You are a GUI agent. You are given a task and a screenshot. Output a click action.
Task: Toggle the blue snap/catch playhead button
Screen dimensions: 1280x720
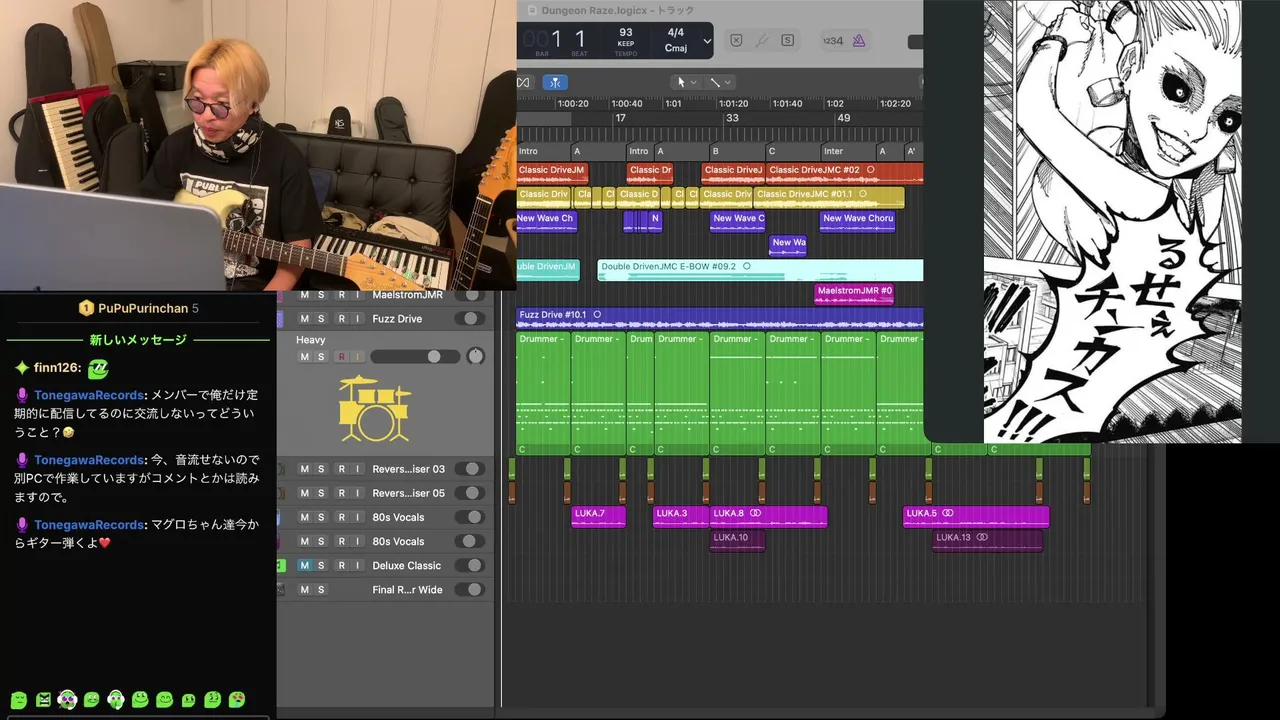pos(555,82)
